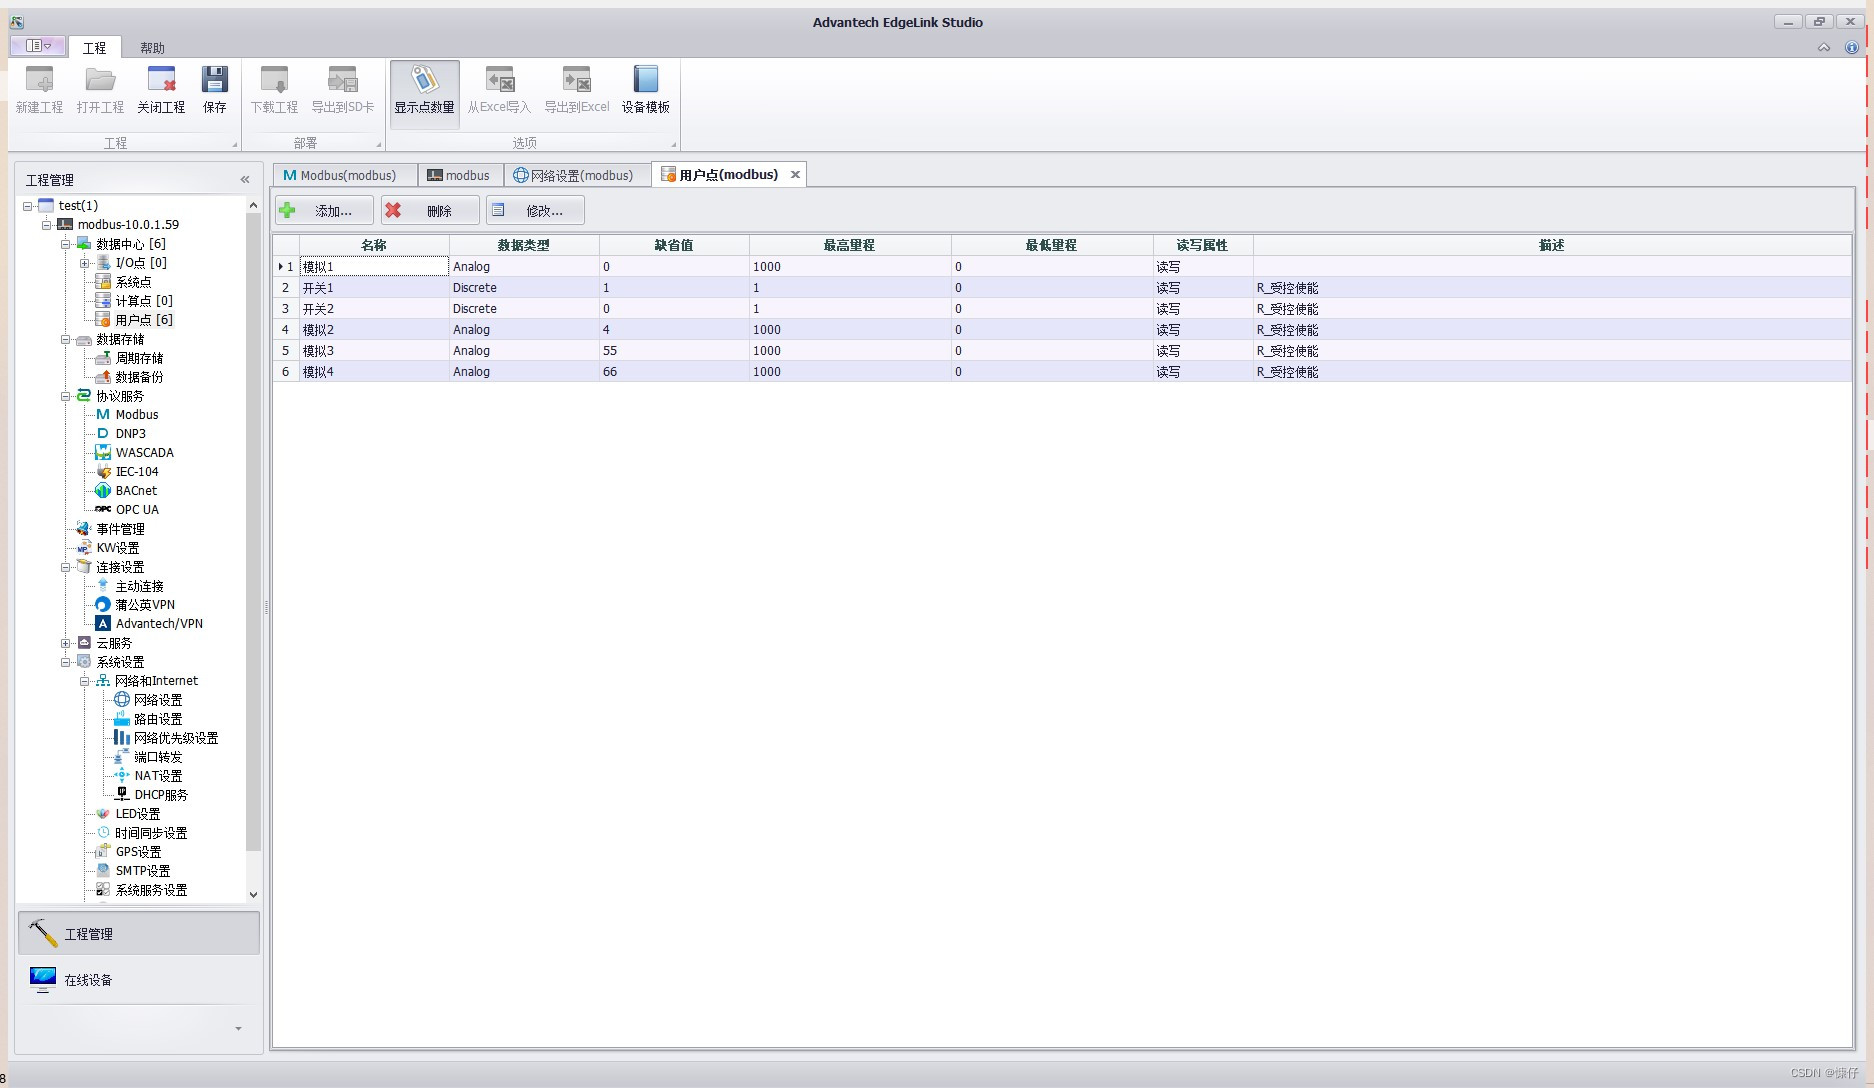Collapse the test(1) project tree node
Image resolution: width=1874 pixels, height=1088 pixels.
tap(28, 206)
